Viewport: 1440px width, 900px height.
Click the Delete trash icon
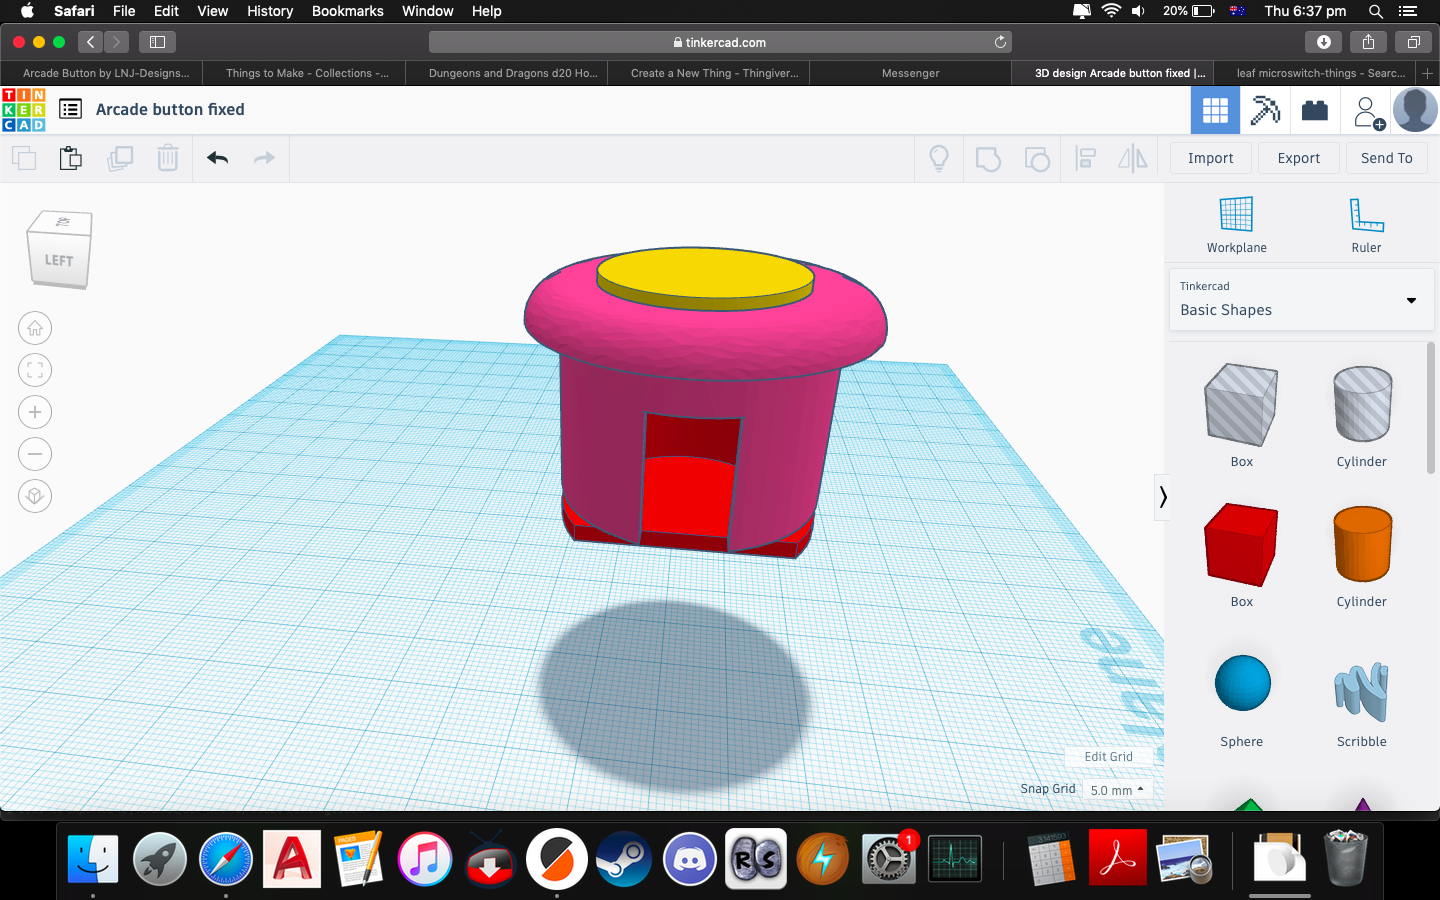point(168,158)
